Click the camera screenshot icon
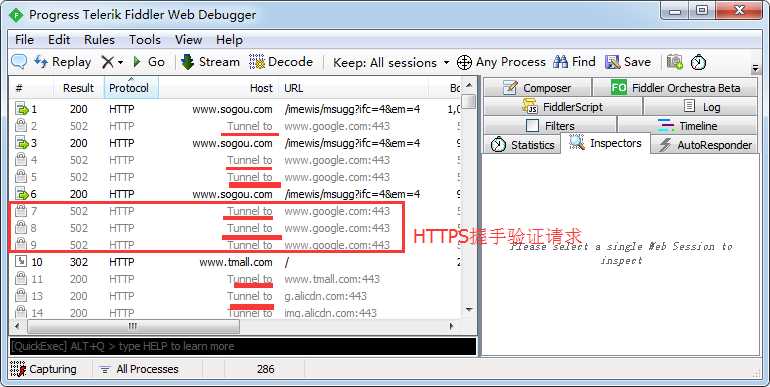The width and height of the screenshot is (770, 387). [675, 62]
